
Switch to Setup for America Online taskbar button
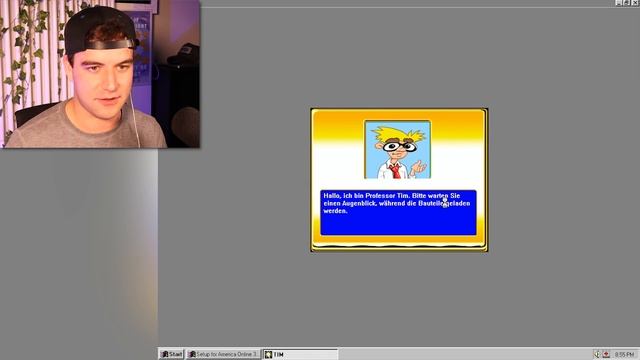tap(223, 354)
